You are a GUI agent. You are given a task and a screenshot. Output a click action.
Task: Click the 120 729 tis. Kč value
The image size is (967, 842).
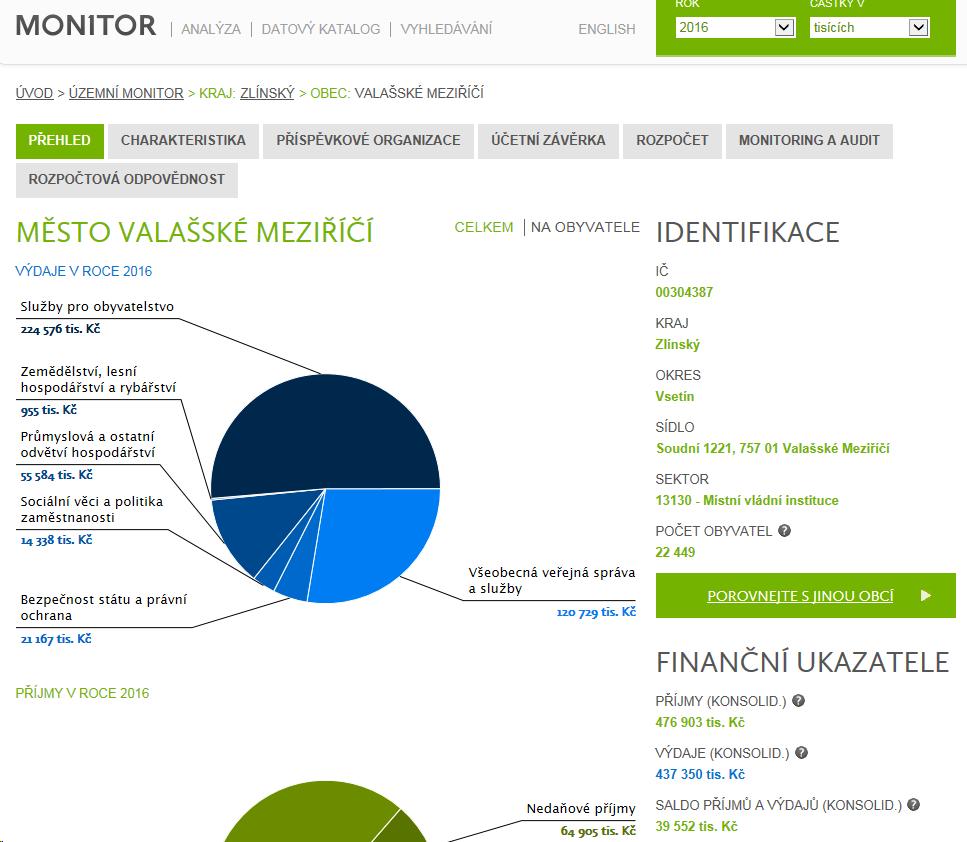point(596,612)
